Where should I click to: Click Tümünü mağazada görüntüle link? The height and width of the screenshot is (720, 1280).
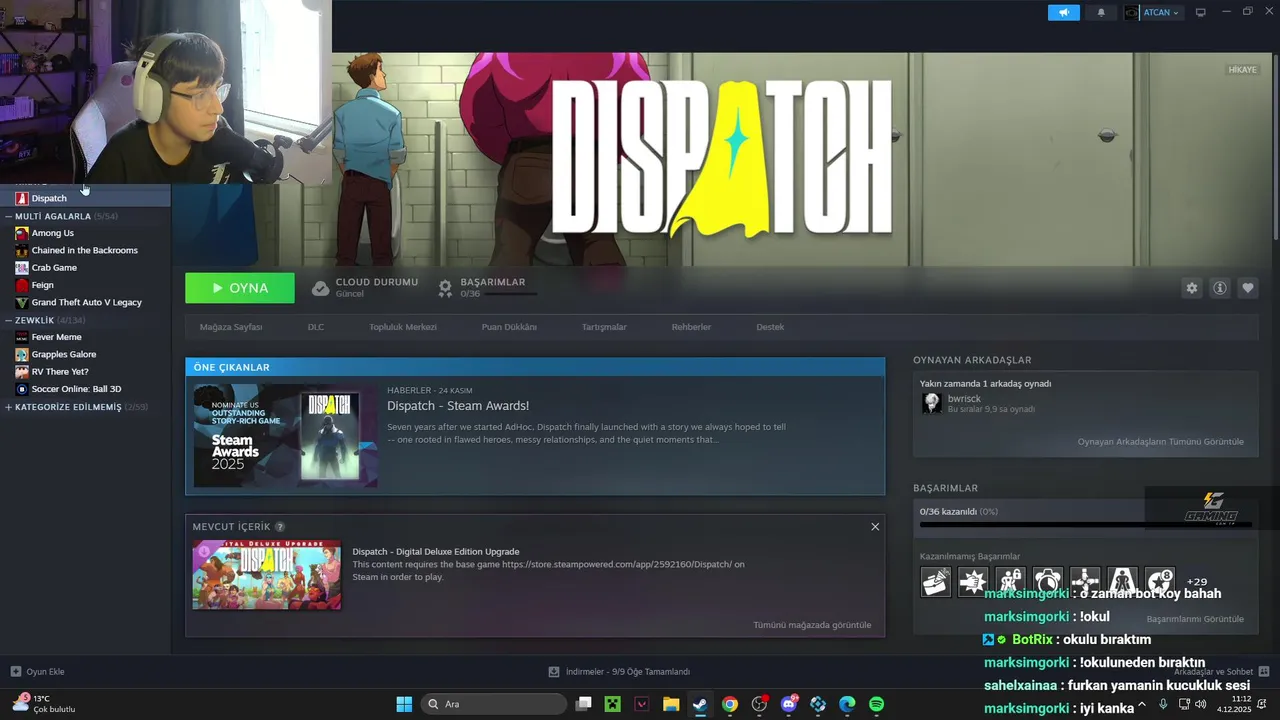812,625
